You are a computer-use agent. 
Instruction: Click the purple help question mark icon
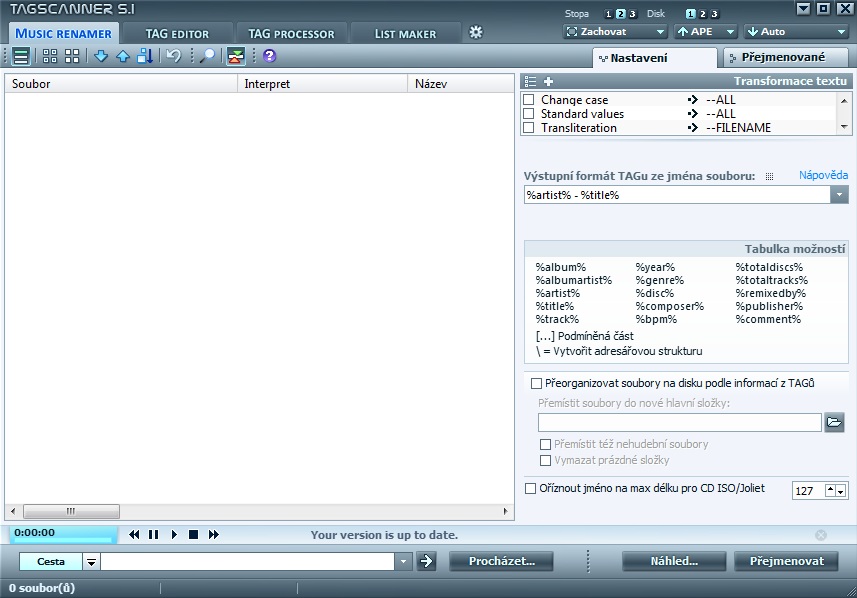[269, 56]
